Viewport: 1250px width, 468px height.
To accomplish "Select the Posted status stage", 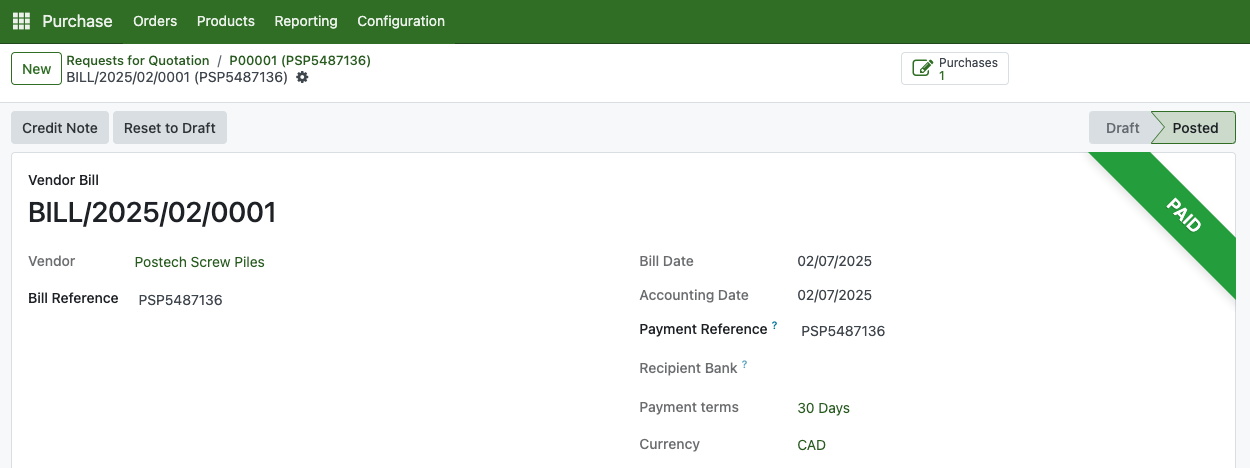I will click(1195, 128).
